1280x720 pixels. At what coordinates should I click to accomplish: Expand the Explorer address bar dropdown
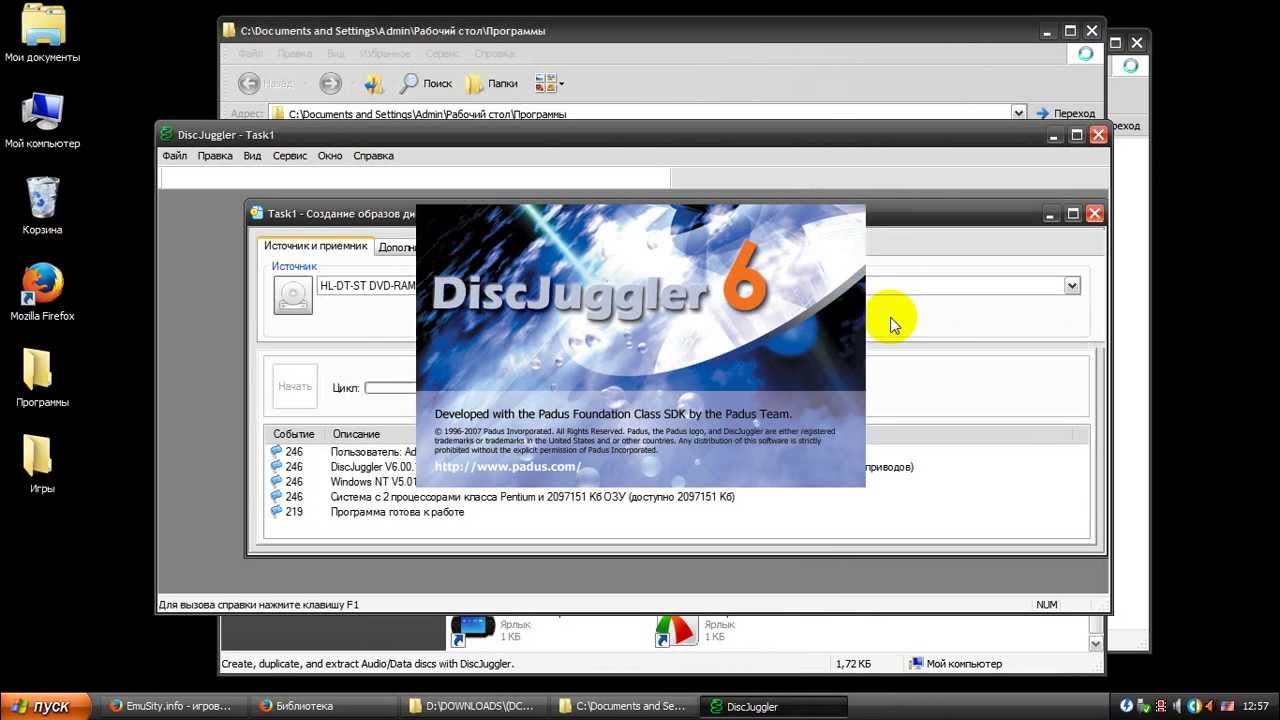click(x=1018, y=113)
